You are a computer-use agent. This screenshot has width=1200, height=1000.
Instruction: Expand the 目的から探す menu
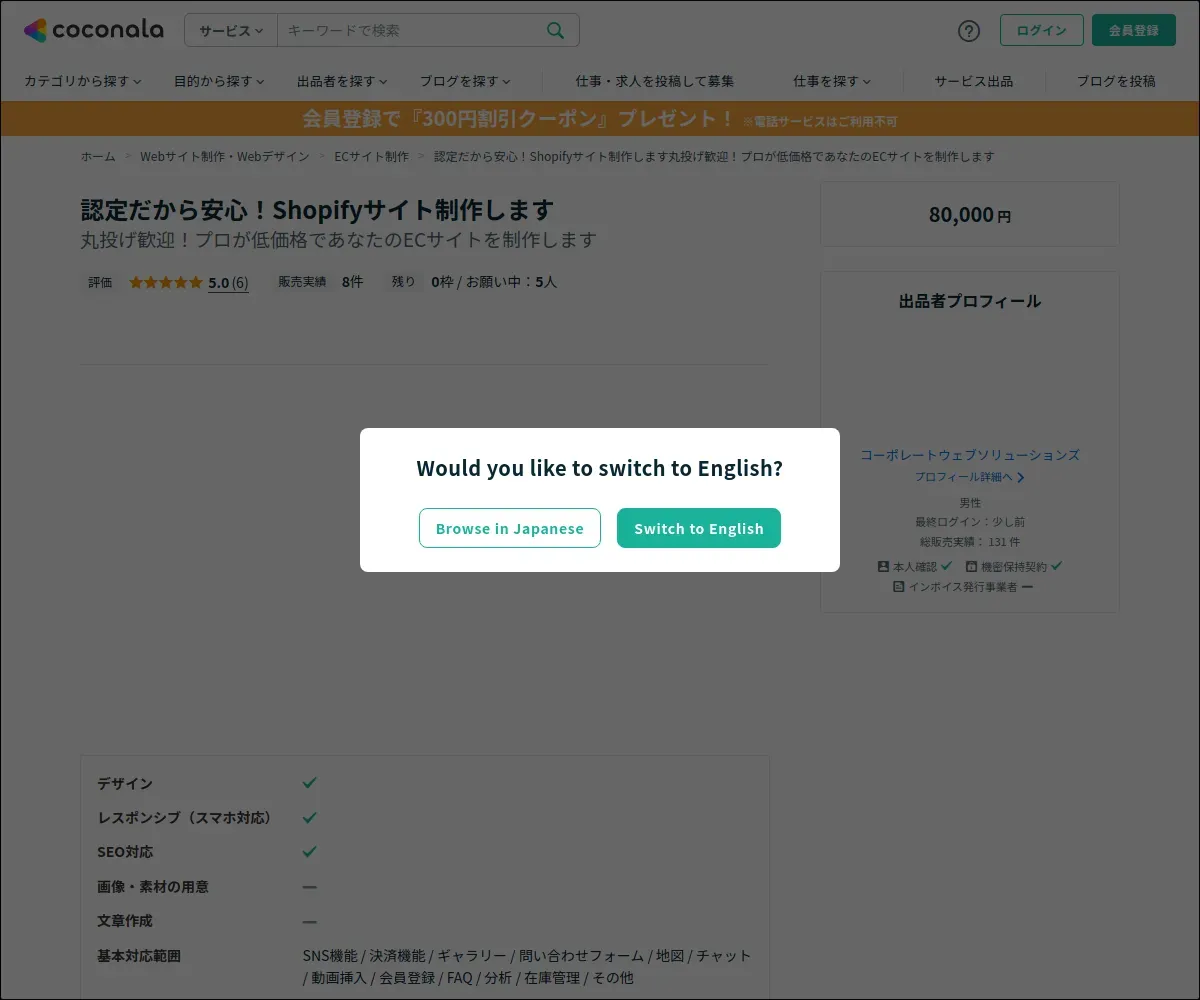pos(219,81)
